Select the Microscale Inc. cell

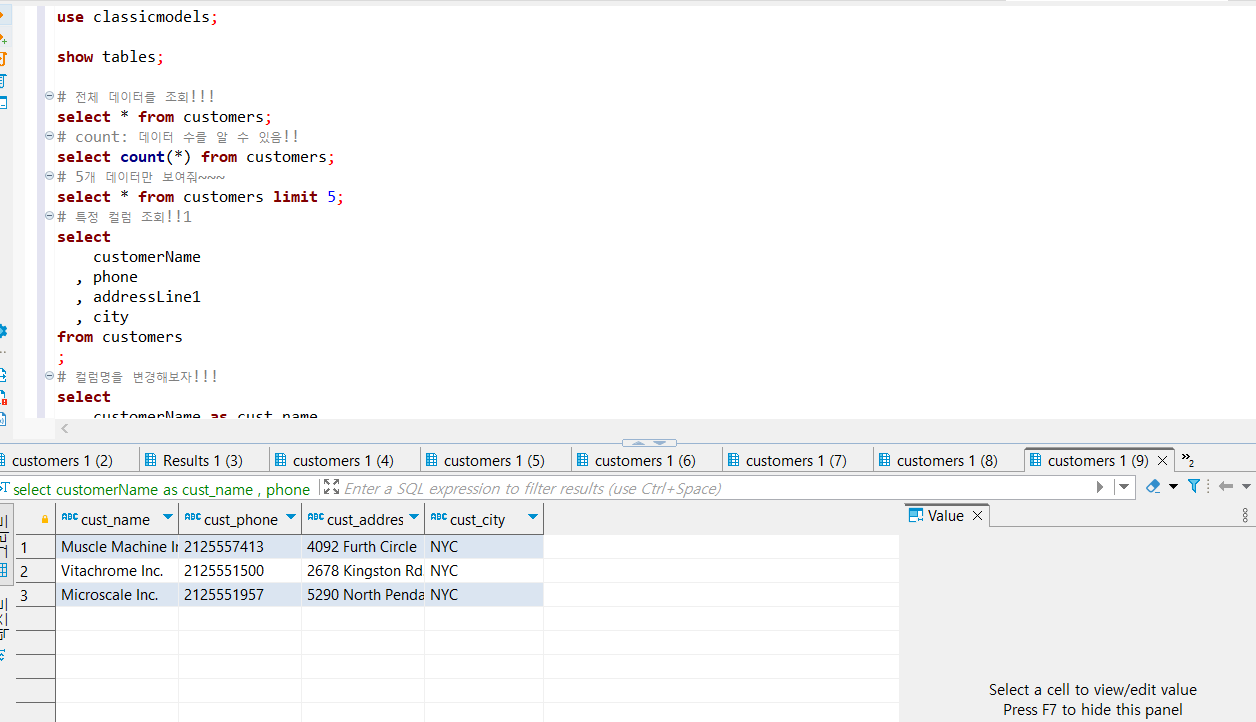(x=117, y=595)
